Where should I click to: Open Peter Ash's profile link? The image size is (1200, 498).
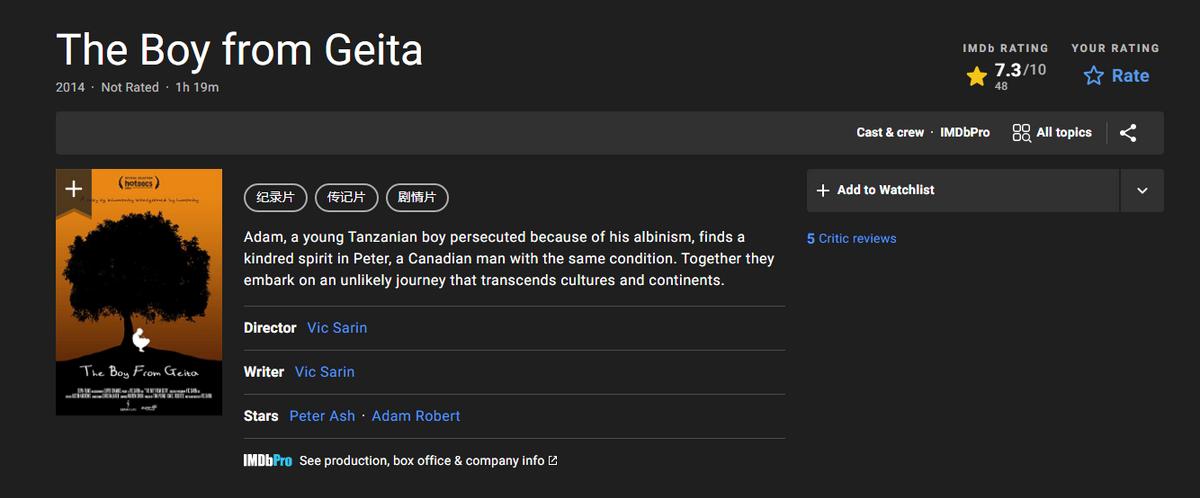pos(322,416)
